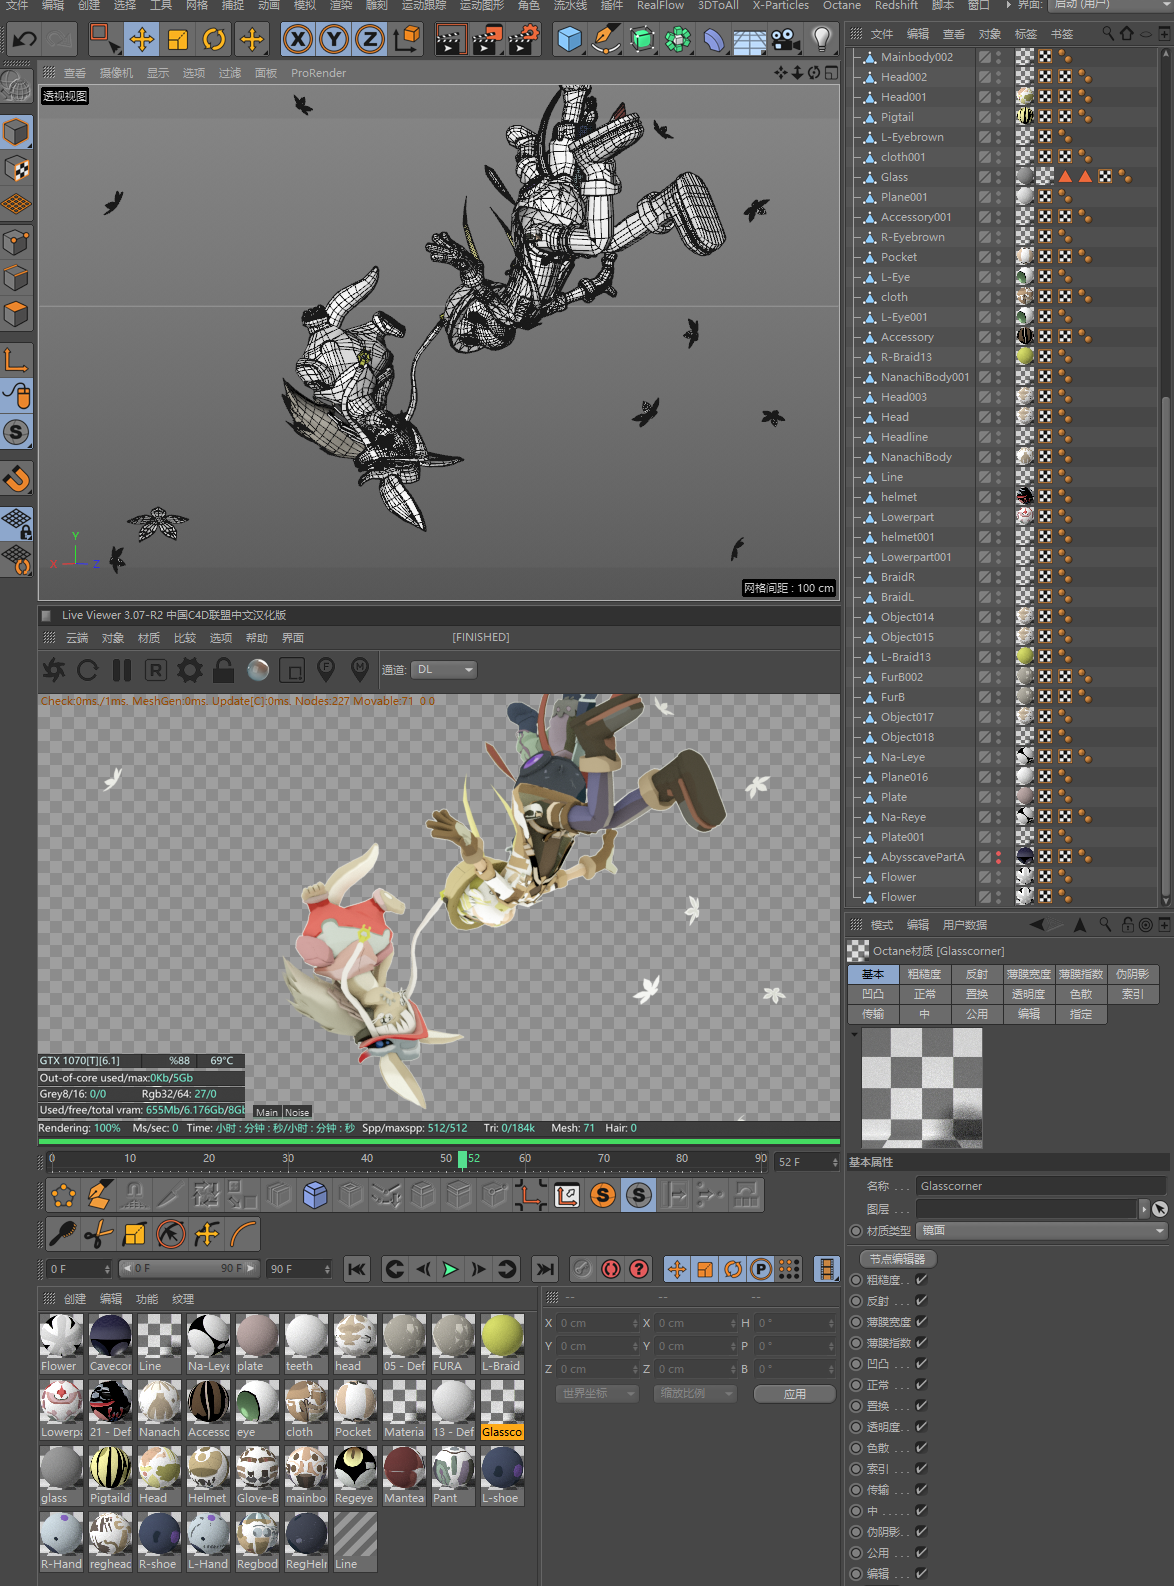Pause rendering in Octane Live Viewer
Image resolution: width=1174 pixels, height=1586 pixels.
click(122, 670)
